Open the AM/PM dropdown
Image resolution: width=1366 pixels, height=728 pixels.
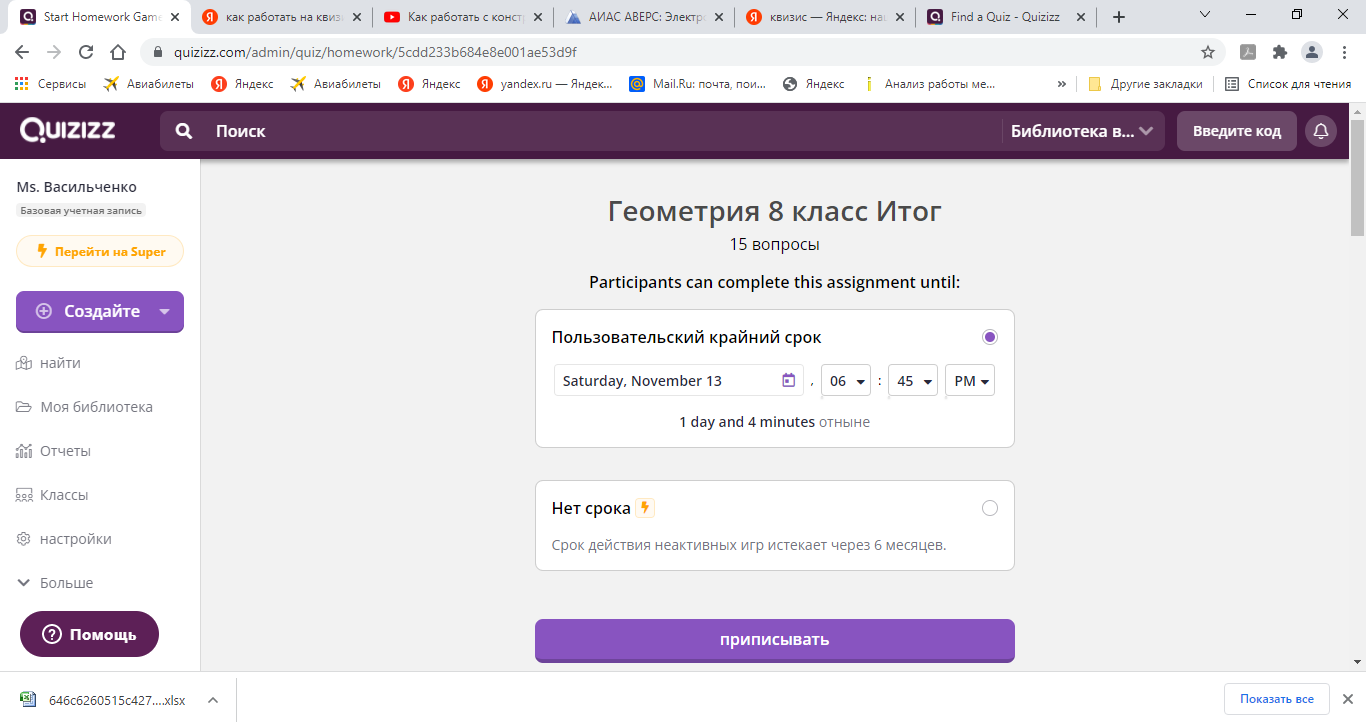[x=970, y=380]
